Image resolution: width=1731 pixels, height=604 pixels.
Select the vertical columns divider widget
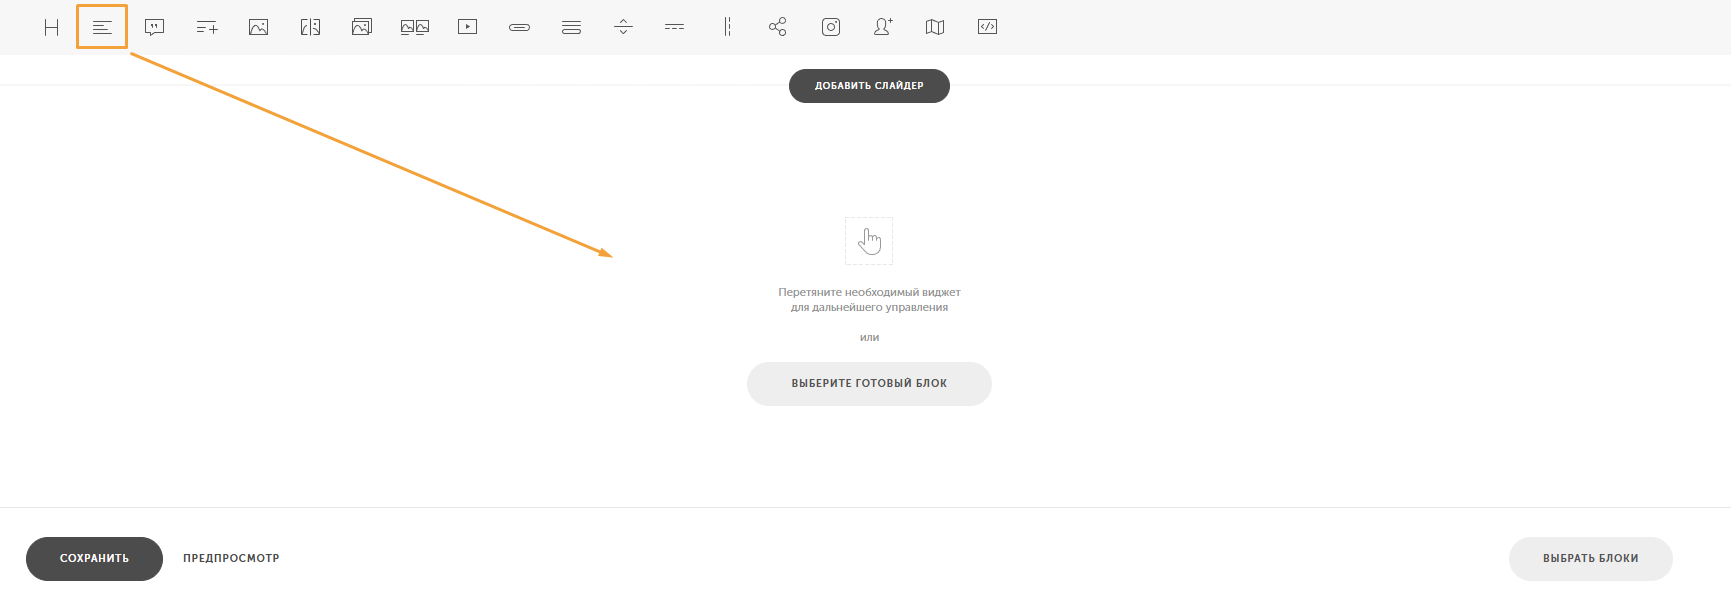tap(727, 27)
